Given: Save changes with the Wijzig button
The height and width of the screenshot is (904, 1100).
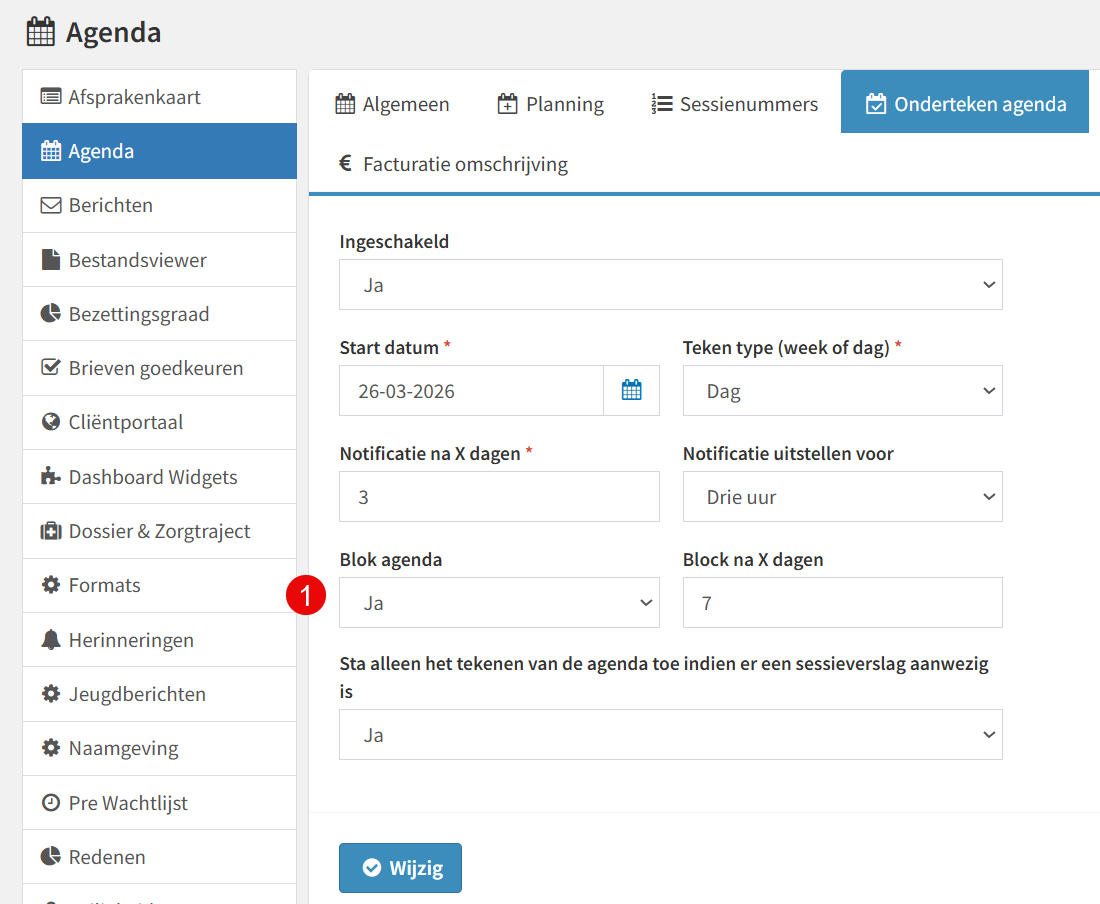Looking at the screenshot, I should [x=401, y=868].
